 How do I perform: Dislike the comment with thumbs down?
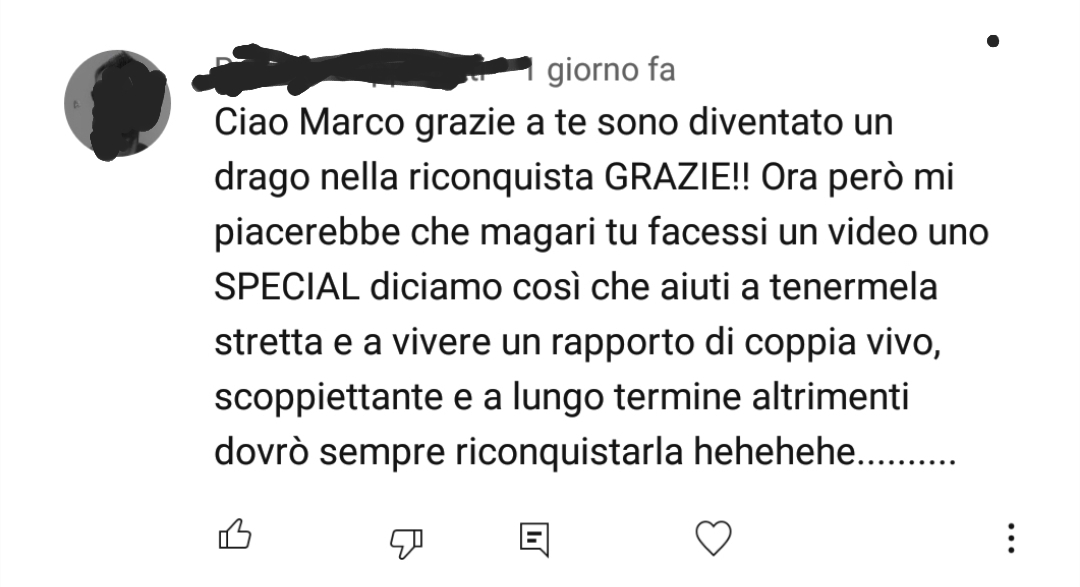pyautogui.click(x=406, y=542)
